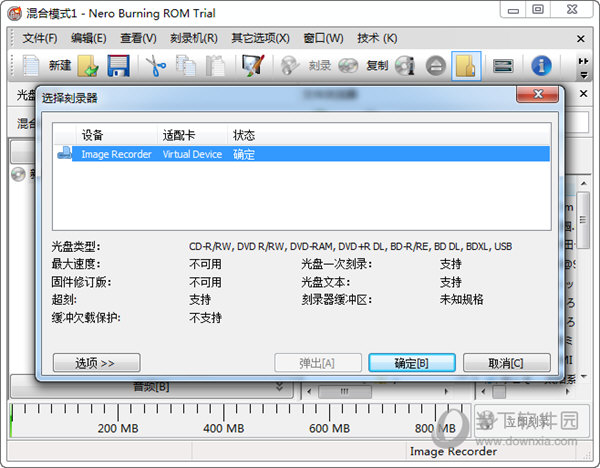The image size is (600, 468).
Task: Click the copy disc double-disc icon
Action: pos(348,66)
